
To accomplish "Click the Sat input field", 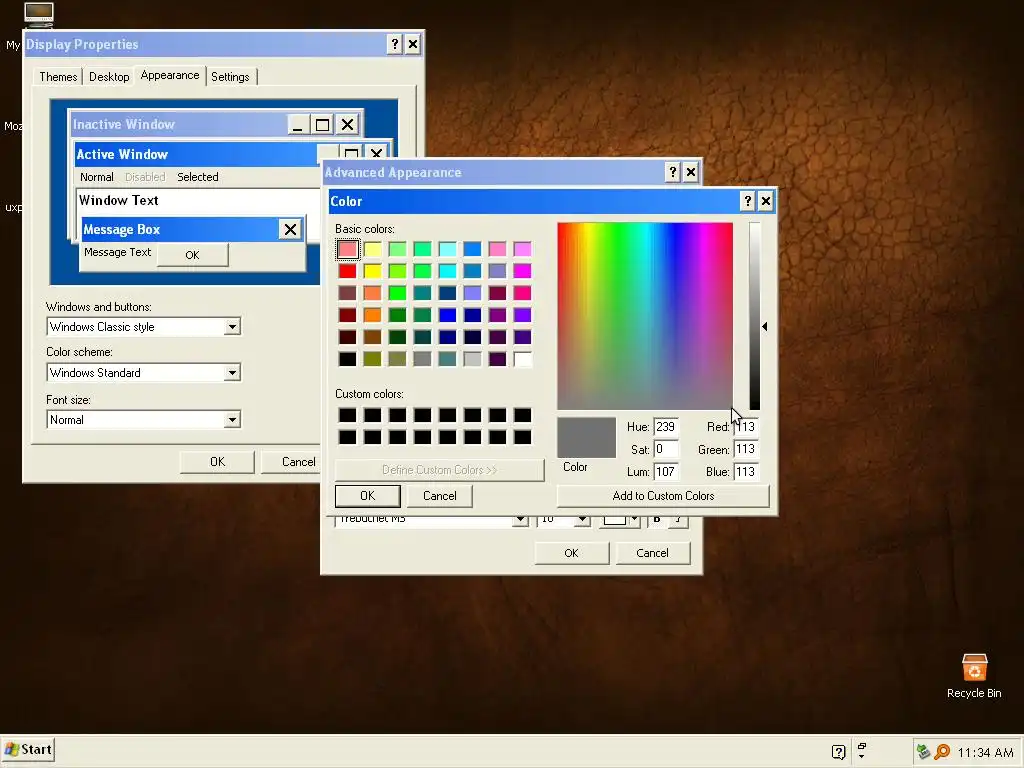I will pyautogui.click(x=665, y=449).
